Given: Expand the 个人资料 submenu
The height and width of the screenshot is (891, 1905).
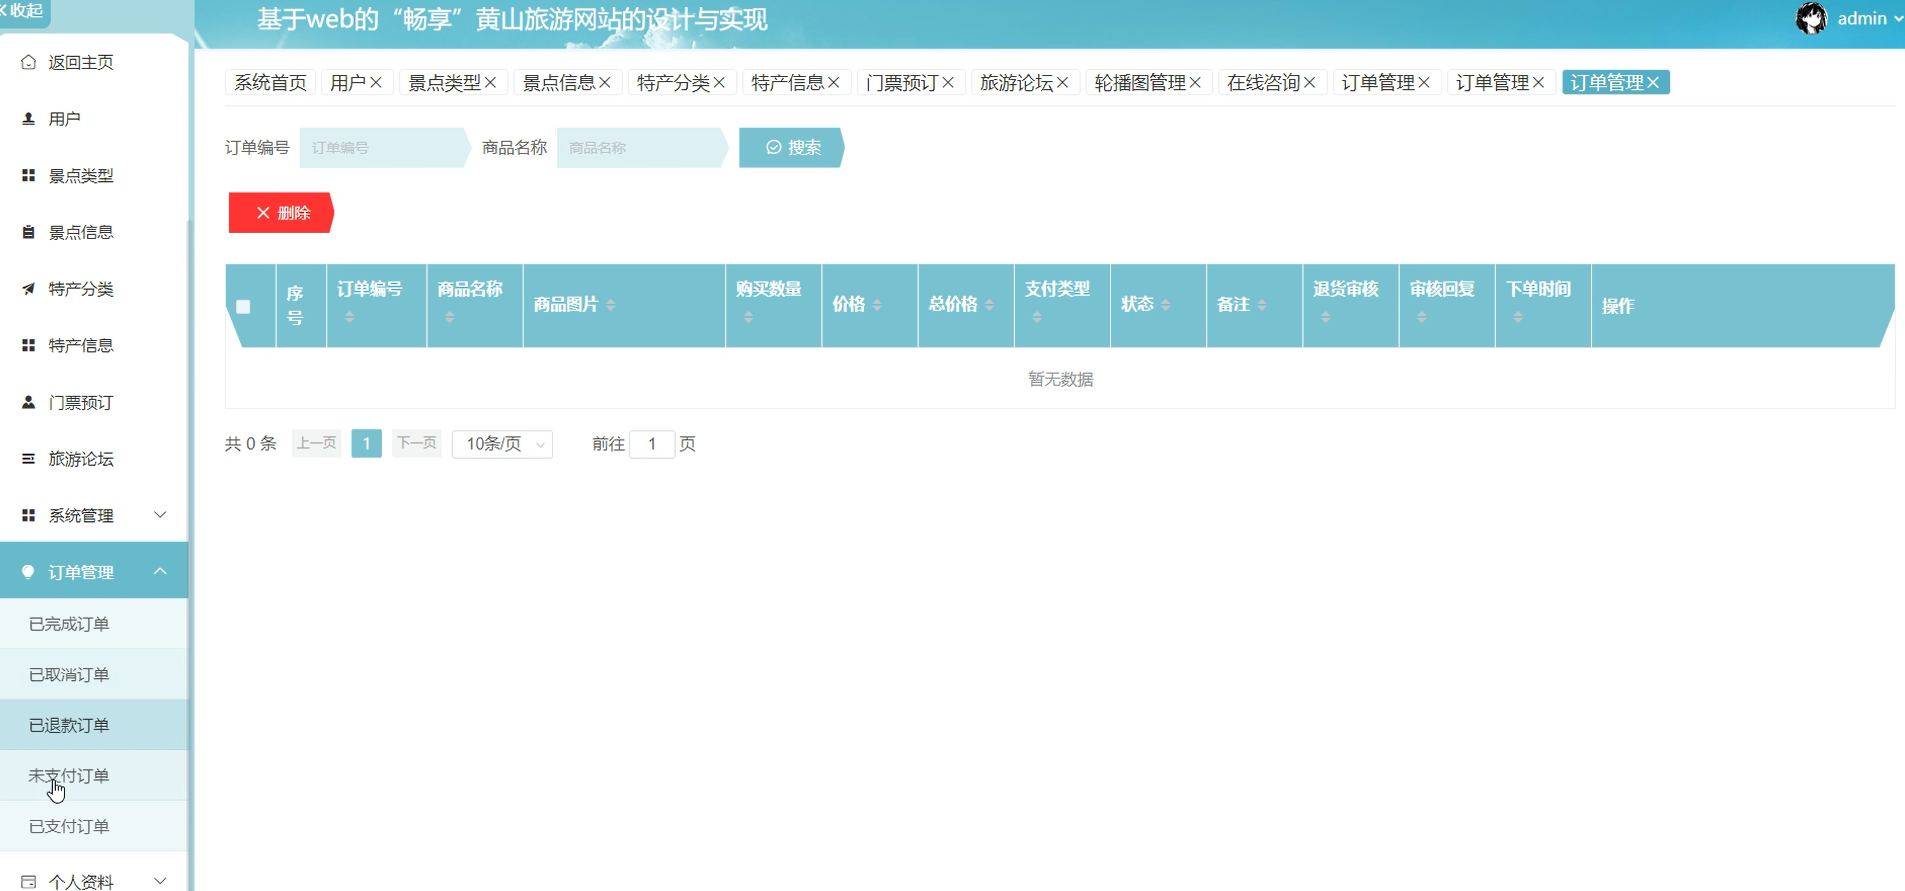Looking at the screenshot, I should tap(160, 881).
